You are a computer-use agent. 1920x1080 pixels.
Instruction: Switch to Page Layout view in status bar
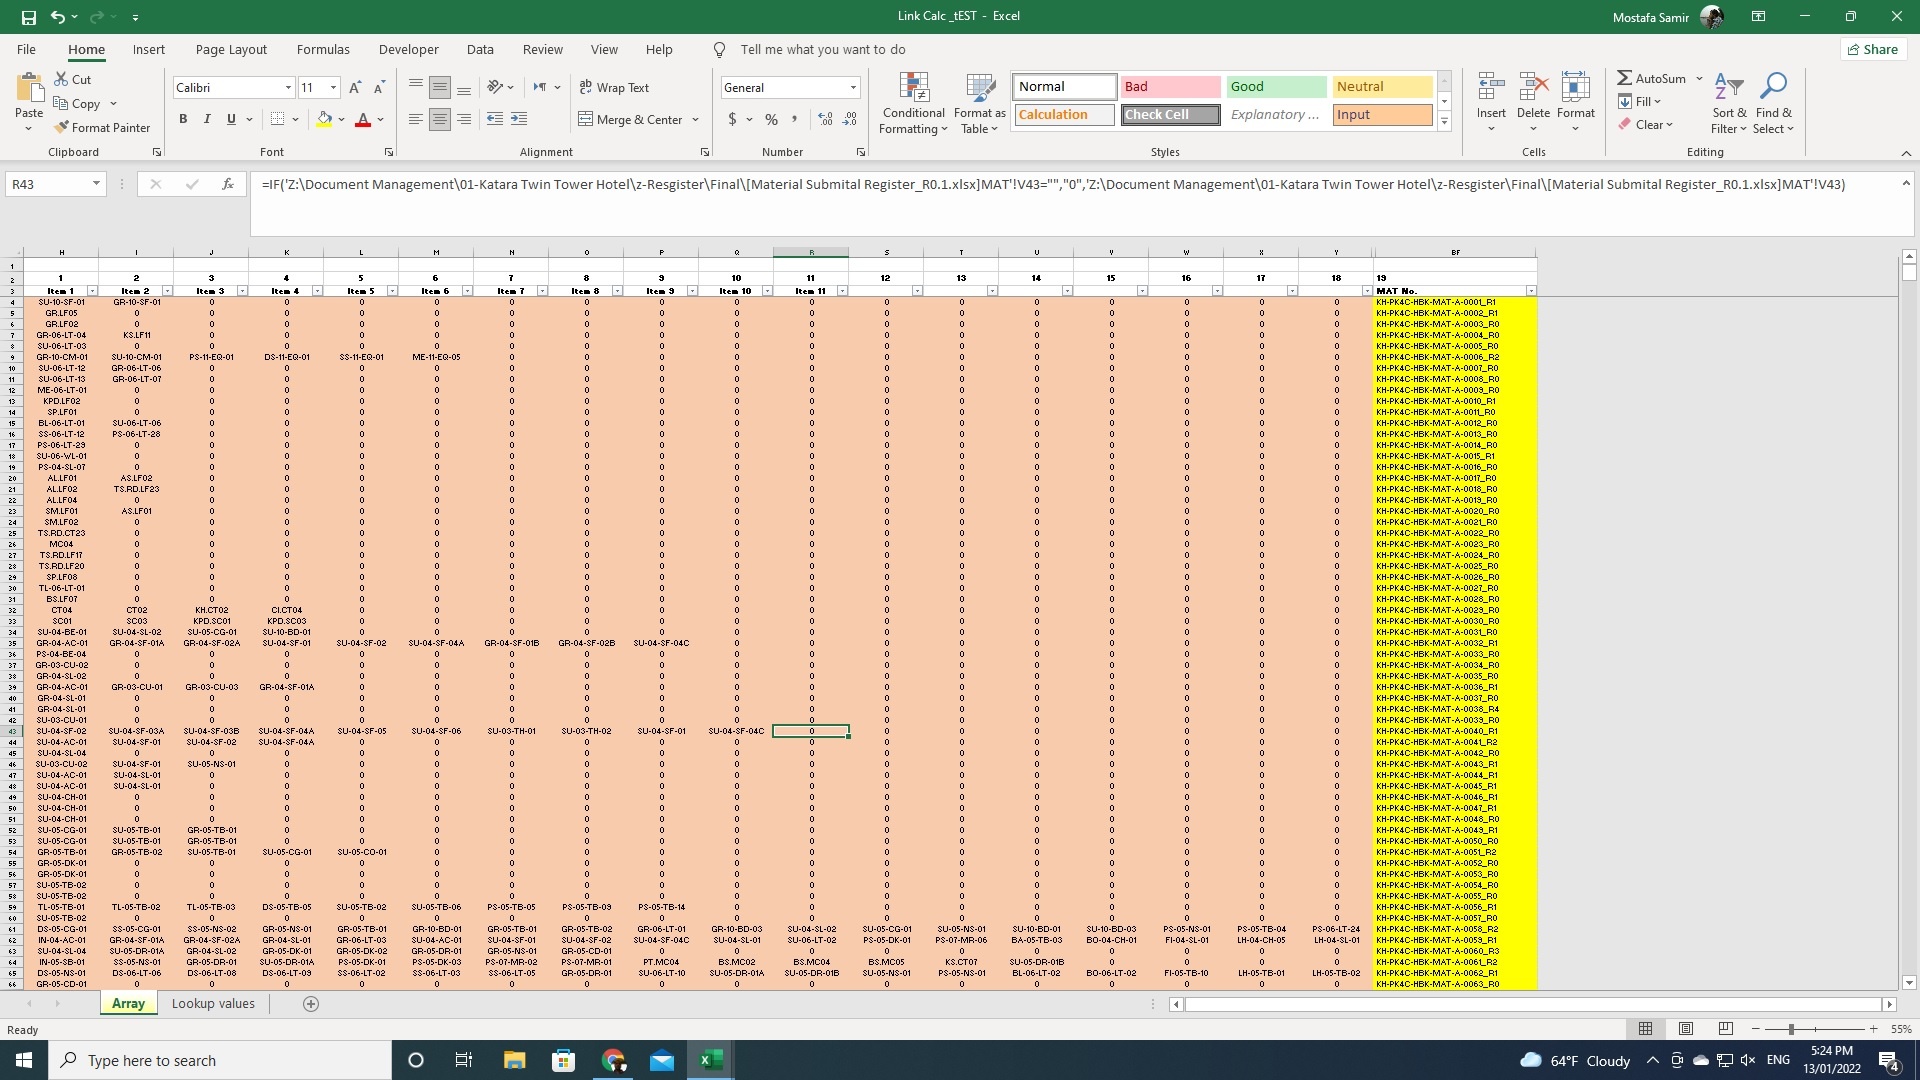pos(1686,1029)
